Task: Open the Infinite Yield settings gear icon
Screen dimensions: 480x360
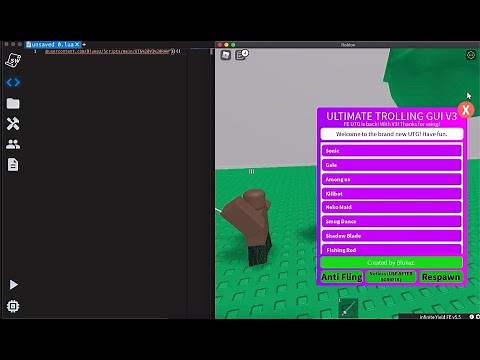Action: click(x=478, y=317)
